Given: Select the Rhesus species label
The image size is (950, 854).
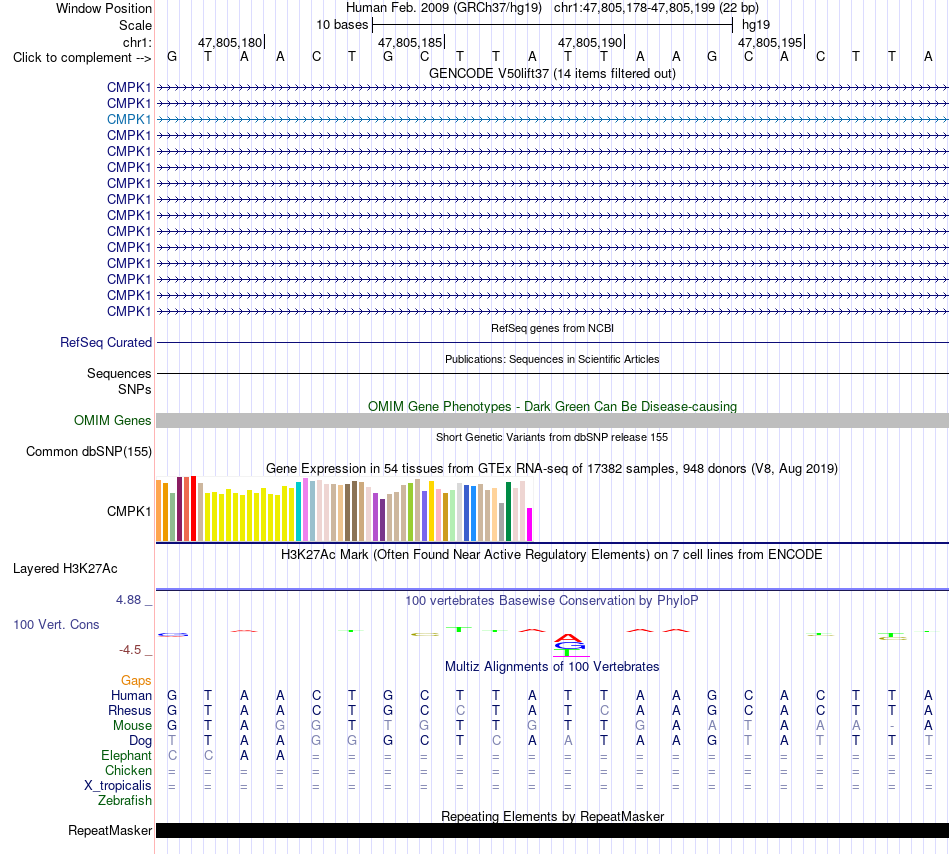Looking at the screenshot, I should pos(130,710).
